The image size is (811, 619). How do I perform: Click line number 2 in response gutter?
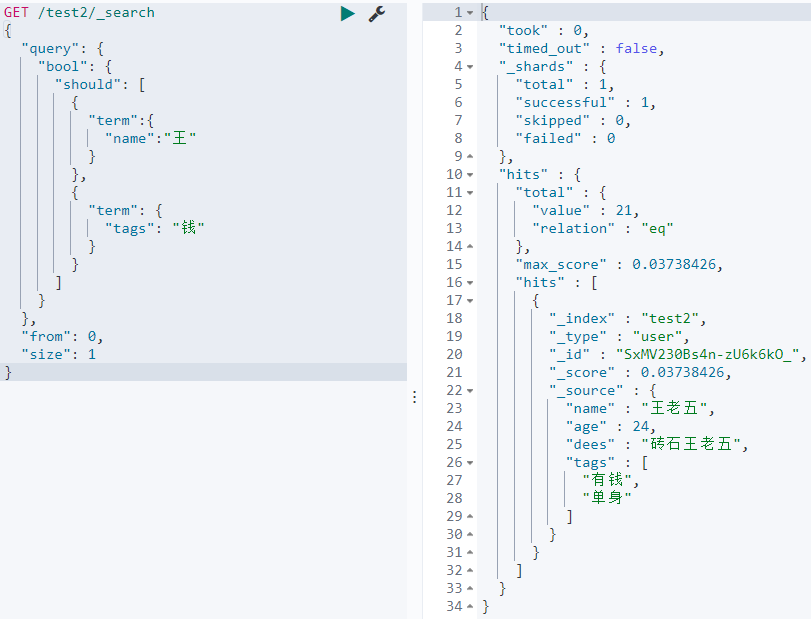pos(458,31)
